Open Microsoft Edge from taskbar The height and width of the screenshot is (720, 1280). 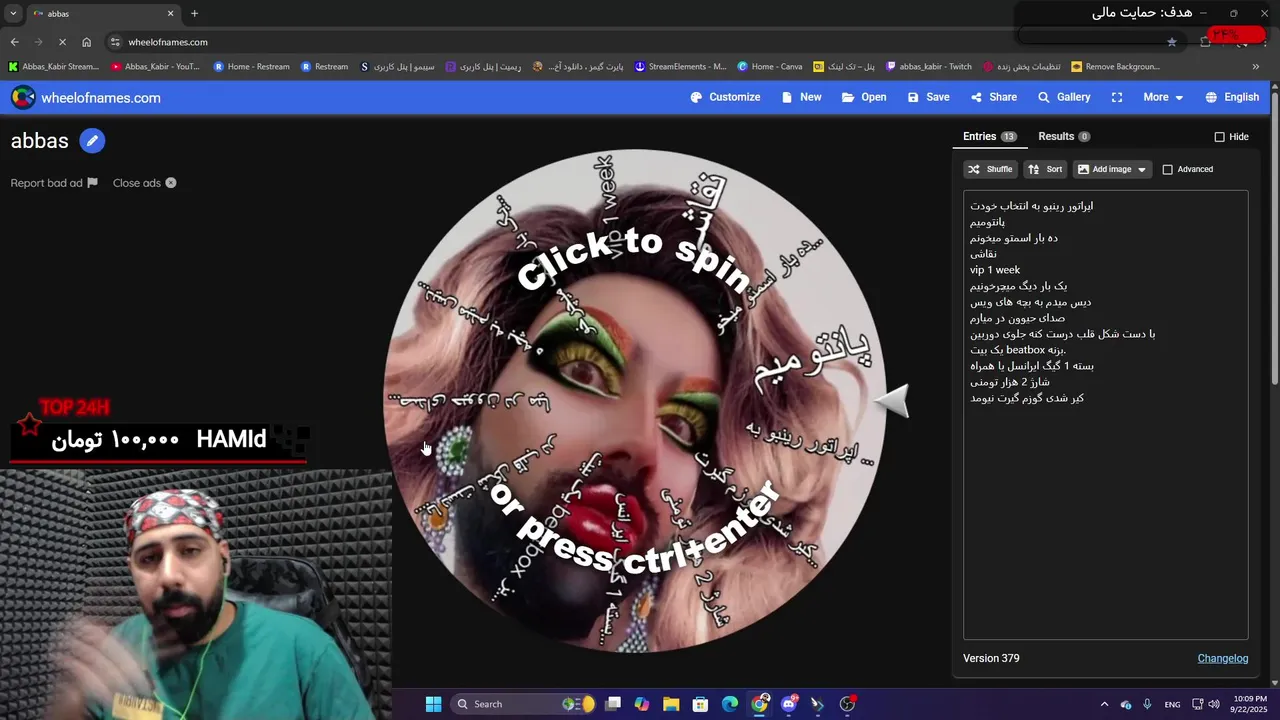point(730,704)
